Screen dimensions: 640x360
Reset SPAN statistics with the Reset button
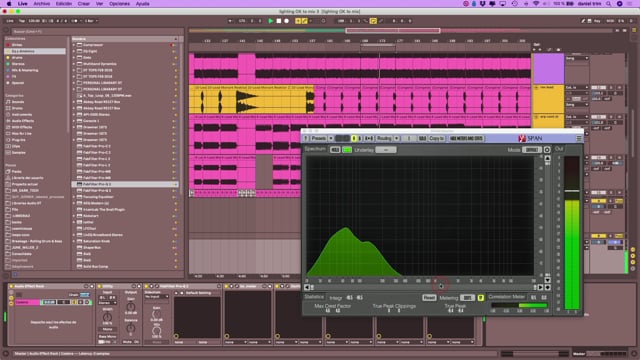pos(429,298)
